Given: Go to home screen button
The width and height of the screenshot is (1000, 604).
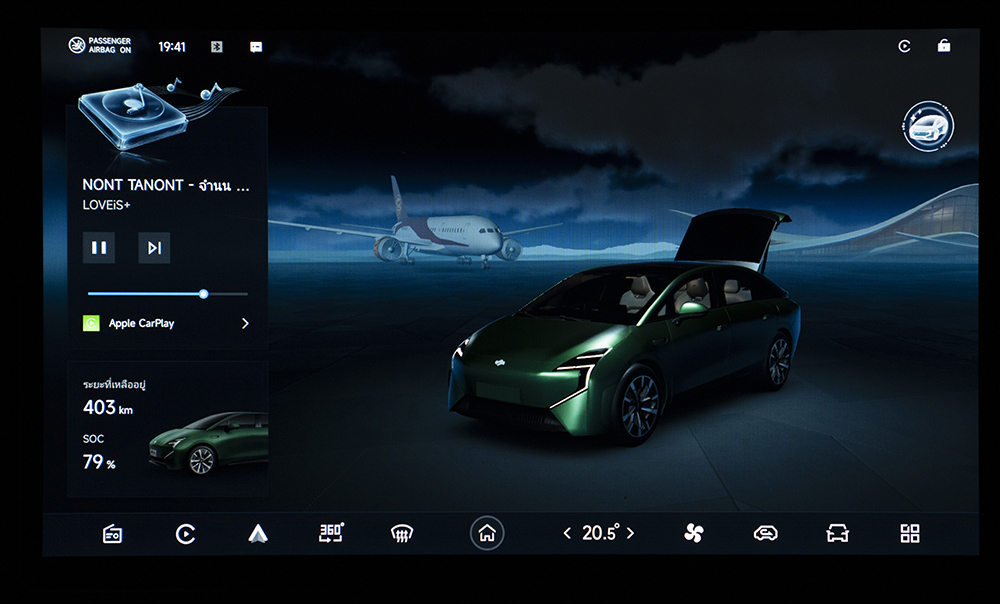Looking at the screenshot, I should 487,534.
